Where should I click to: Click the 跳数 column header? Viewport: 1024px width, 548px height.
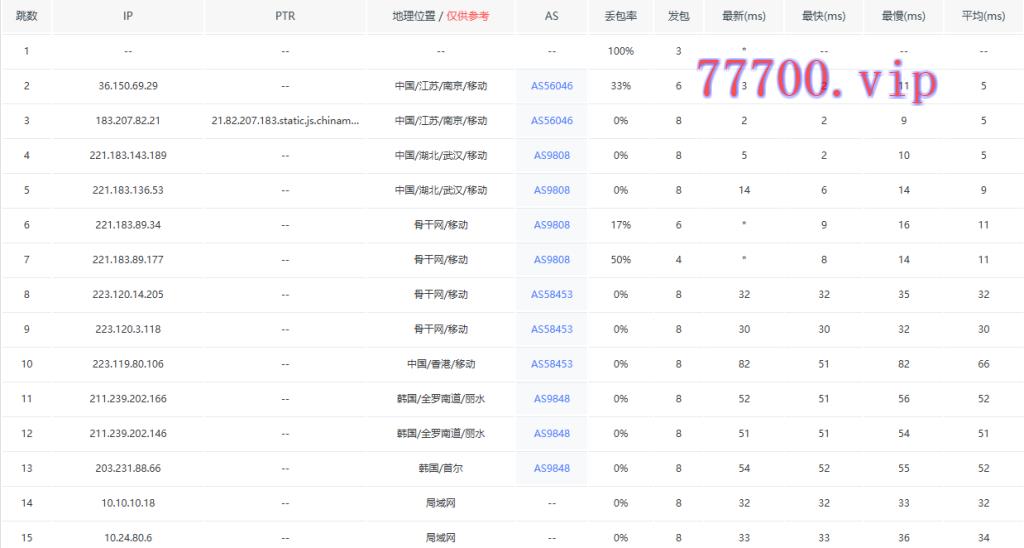[x=27, y=17]
